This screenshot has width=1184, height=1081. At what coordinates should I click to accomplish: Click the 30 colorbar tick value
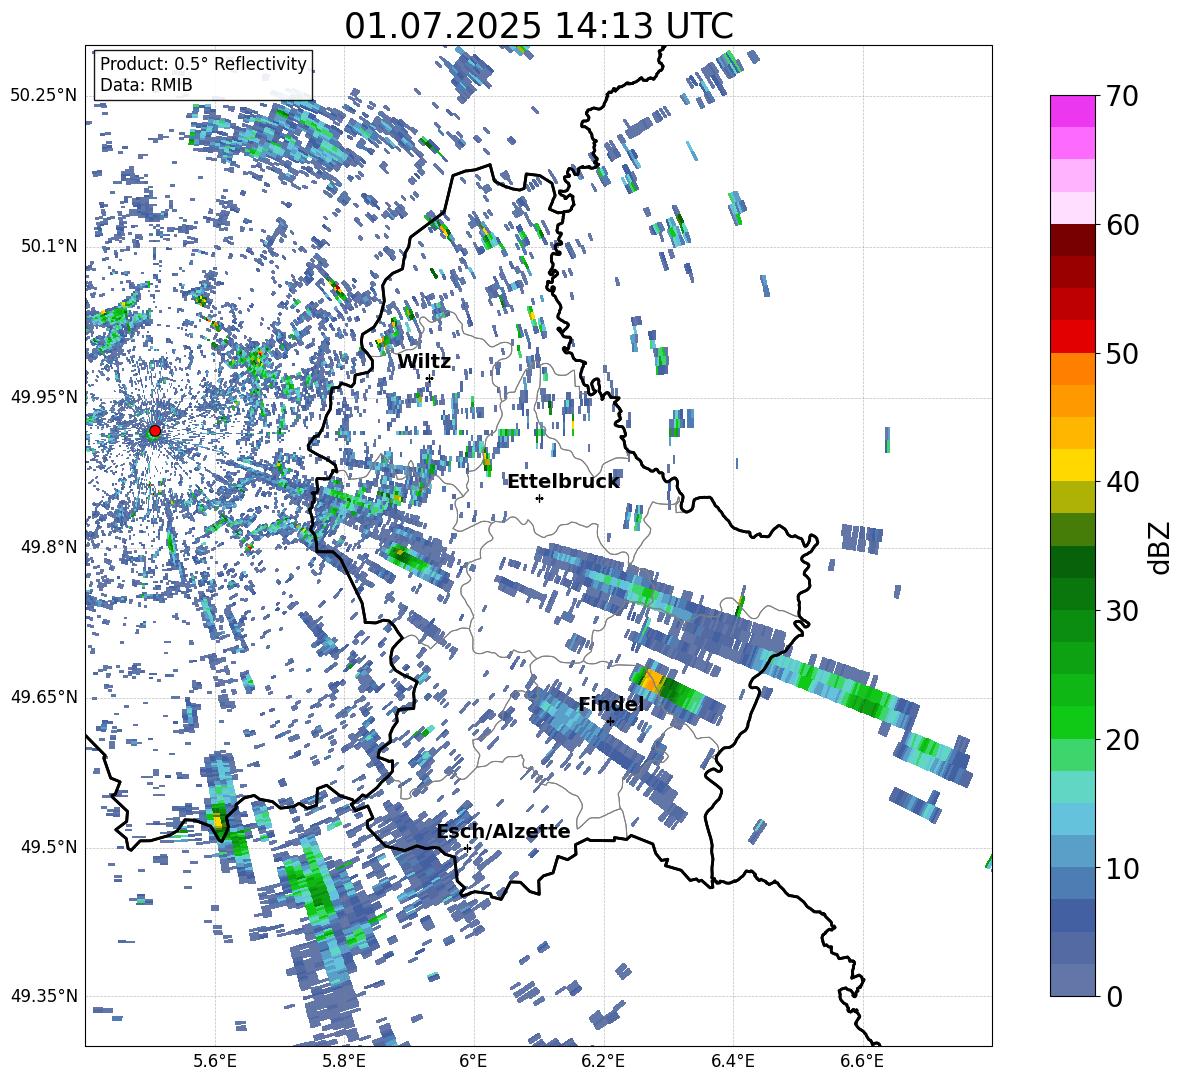pos(1122,611)
